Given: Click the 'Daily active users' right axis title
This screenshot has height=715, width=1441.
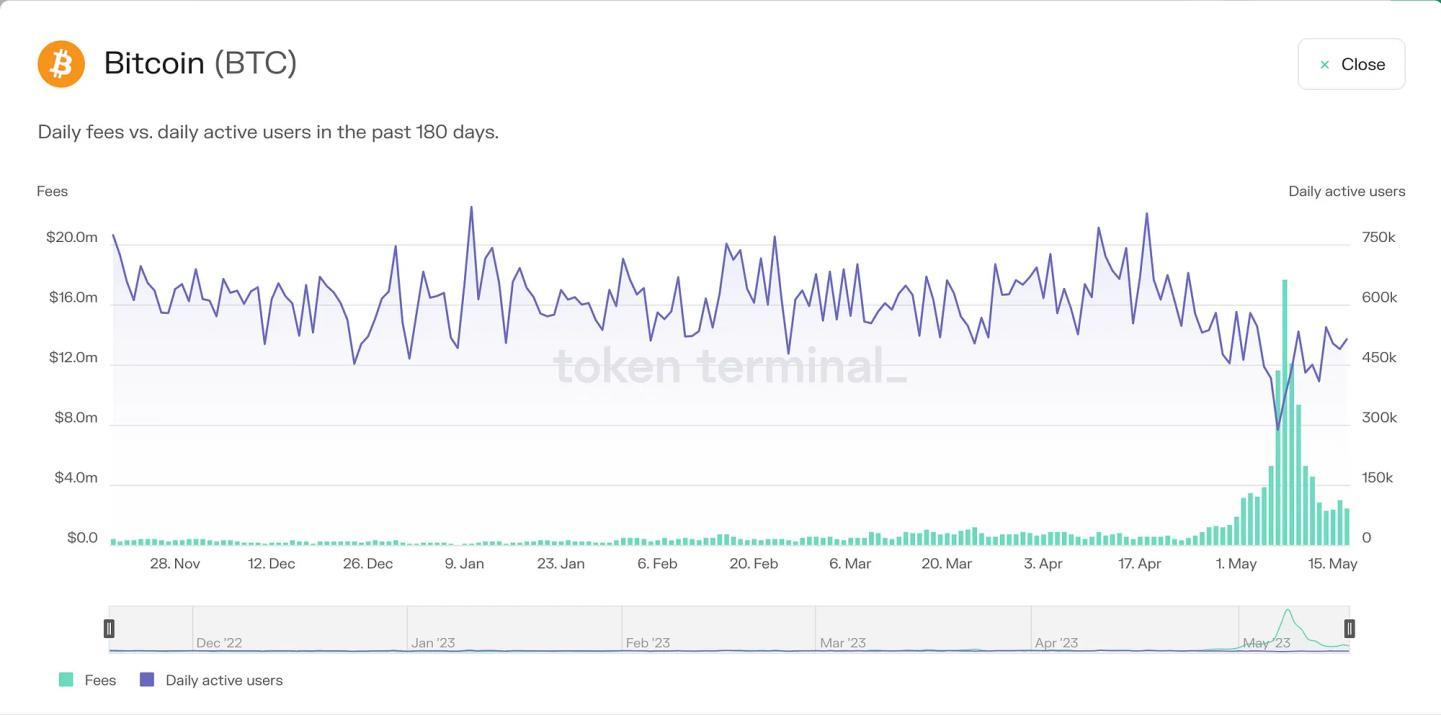Looking at the screenshot, I should click(x=1347, y=191).
